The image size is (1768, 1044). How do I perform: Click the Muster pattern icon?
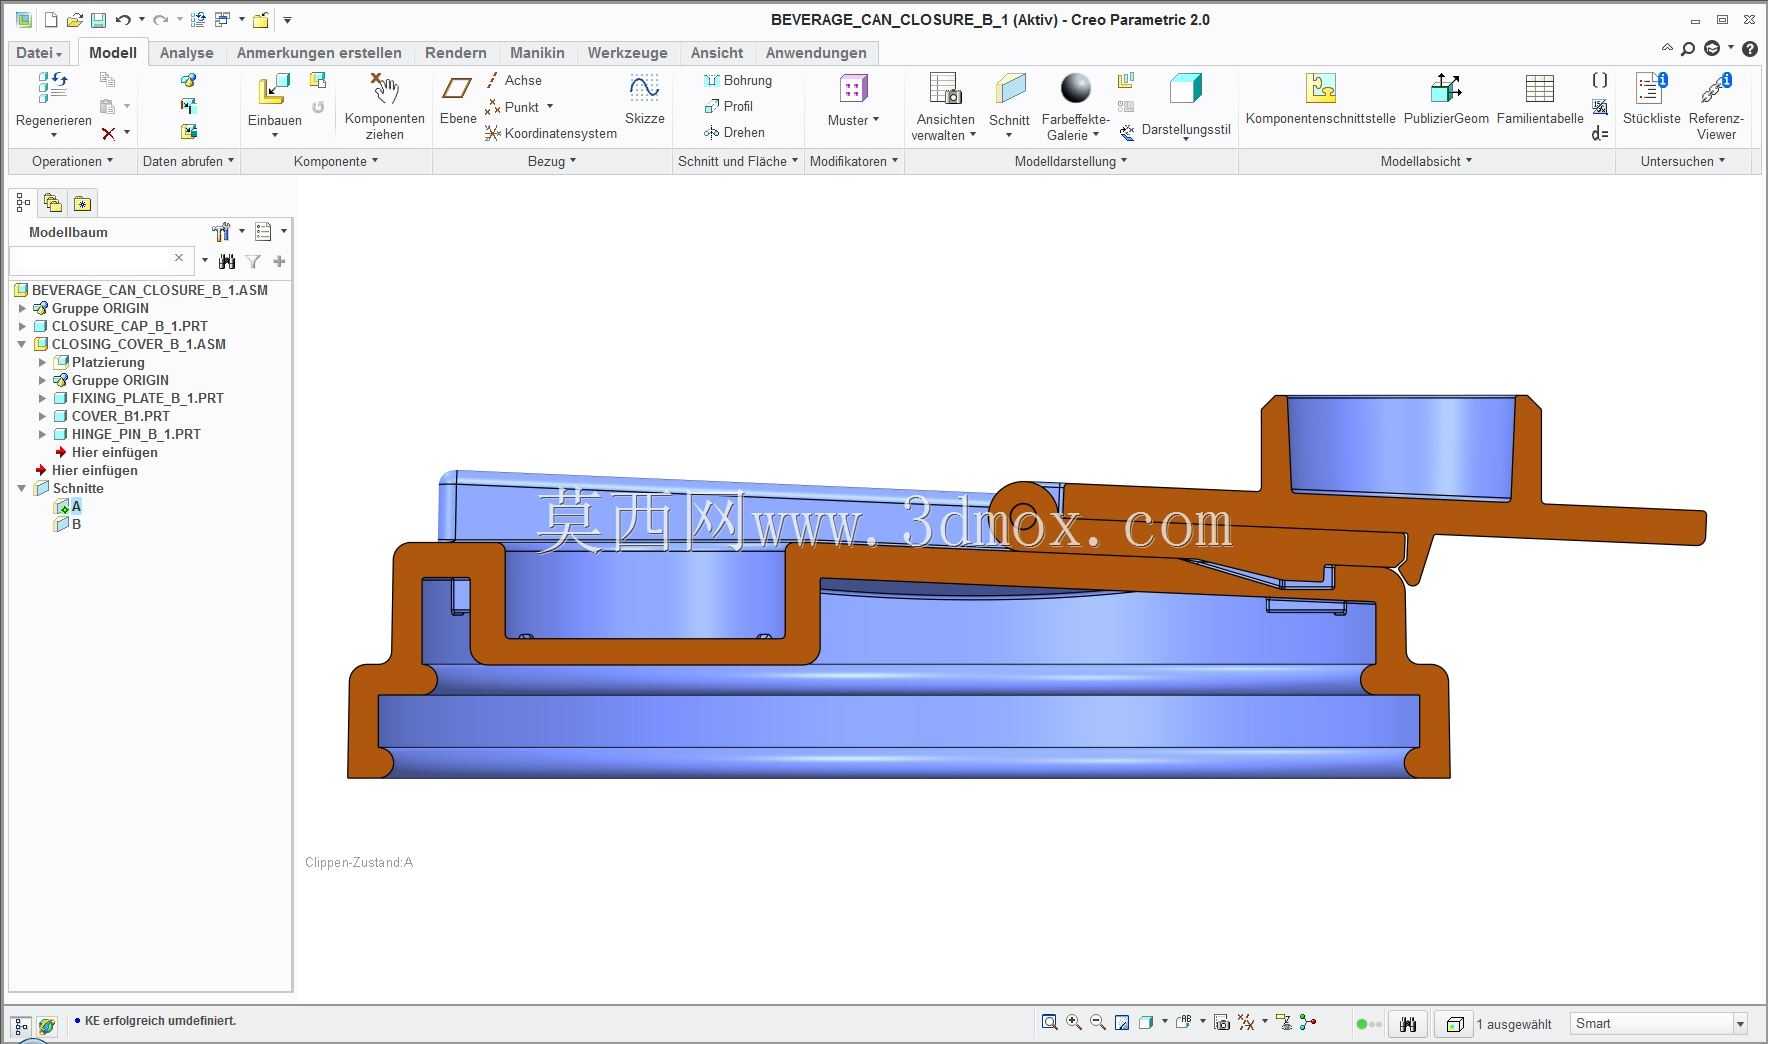click(x=852, y=89)
